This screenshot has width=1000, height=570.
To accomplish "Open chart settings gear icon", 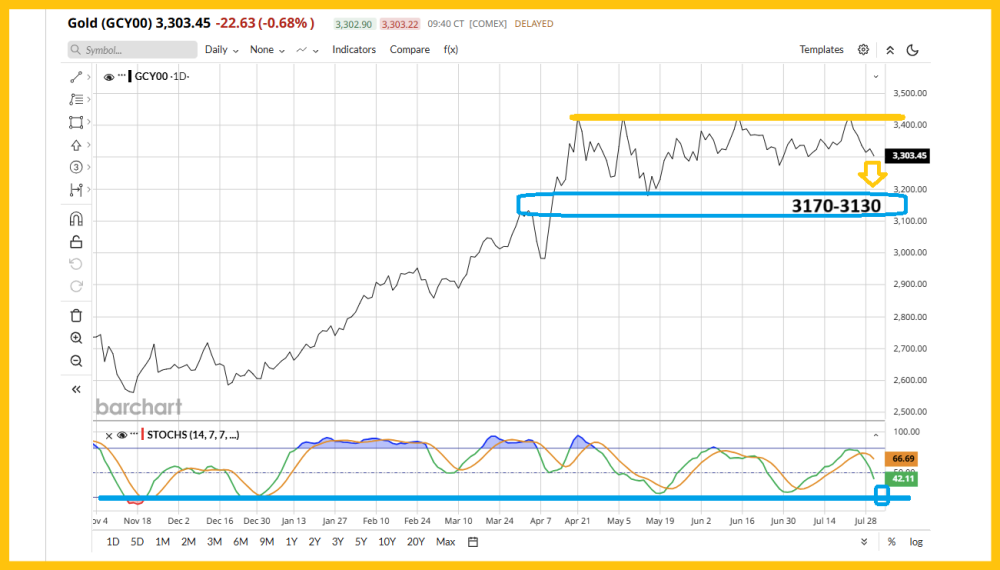I will pos(863,49).
